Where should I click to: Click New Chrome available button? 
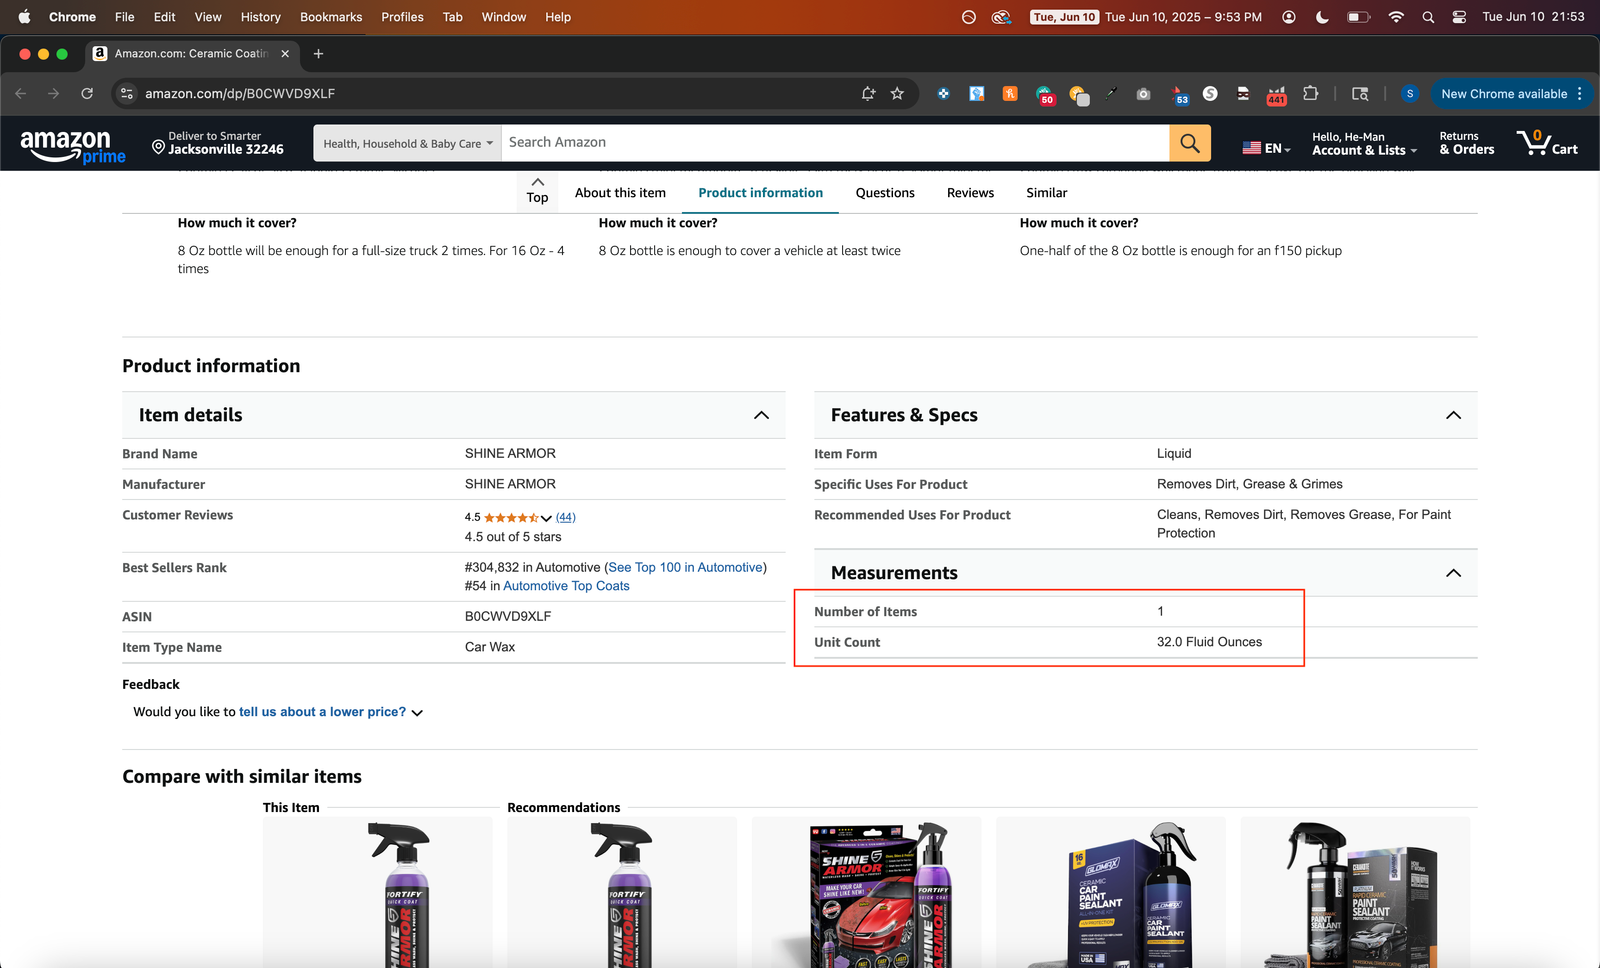(1504, 94)
